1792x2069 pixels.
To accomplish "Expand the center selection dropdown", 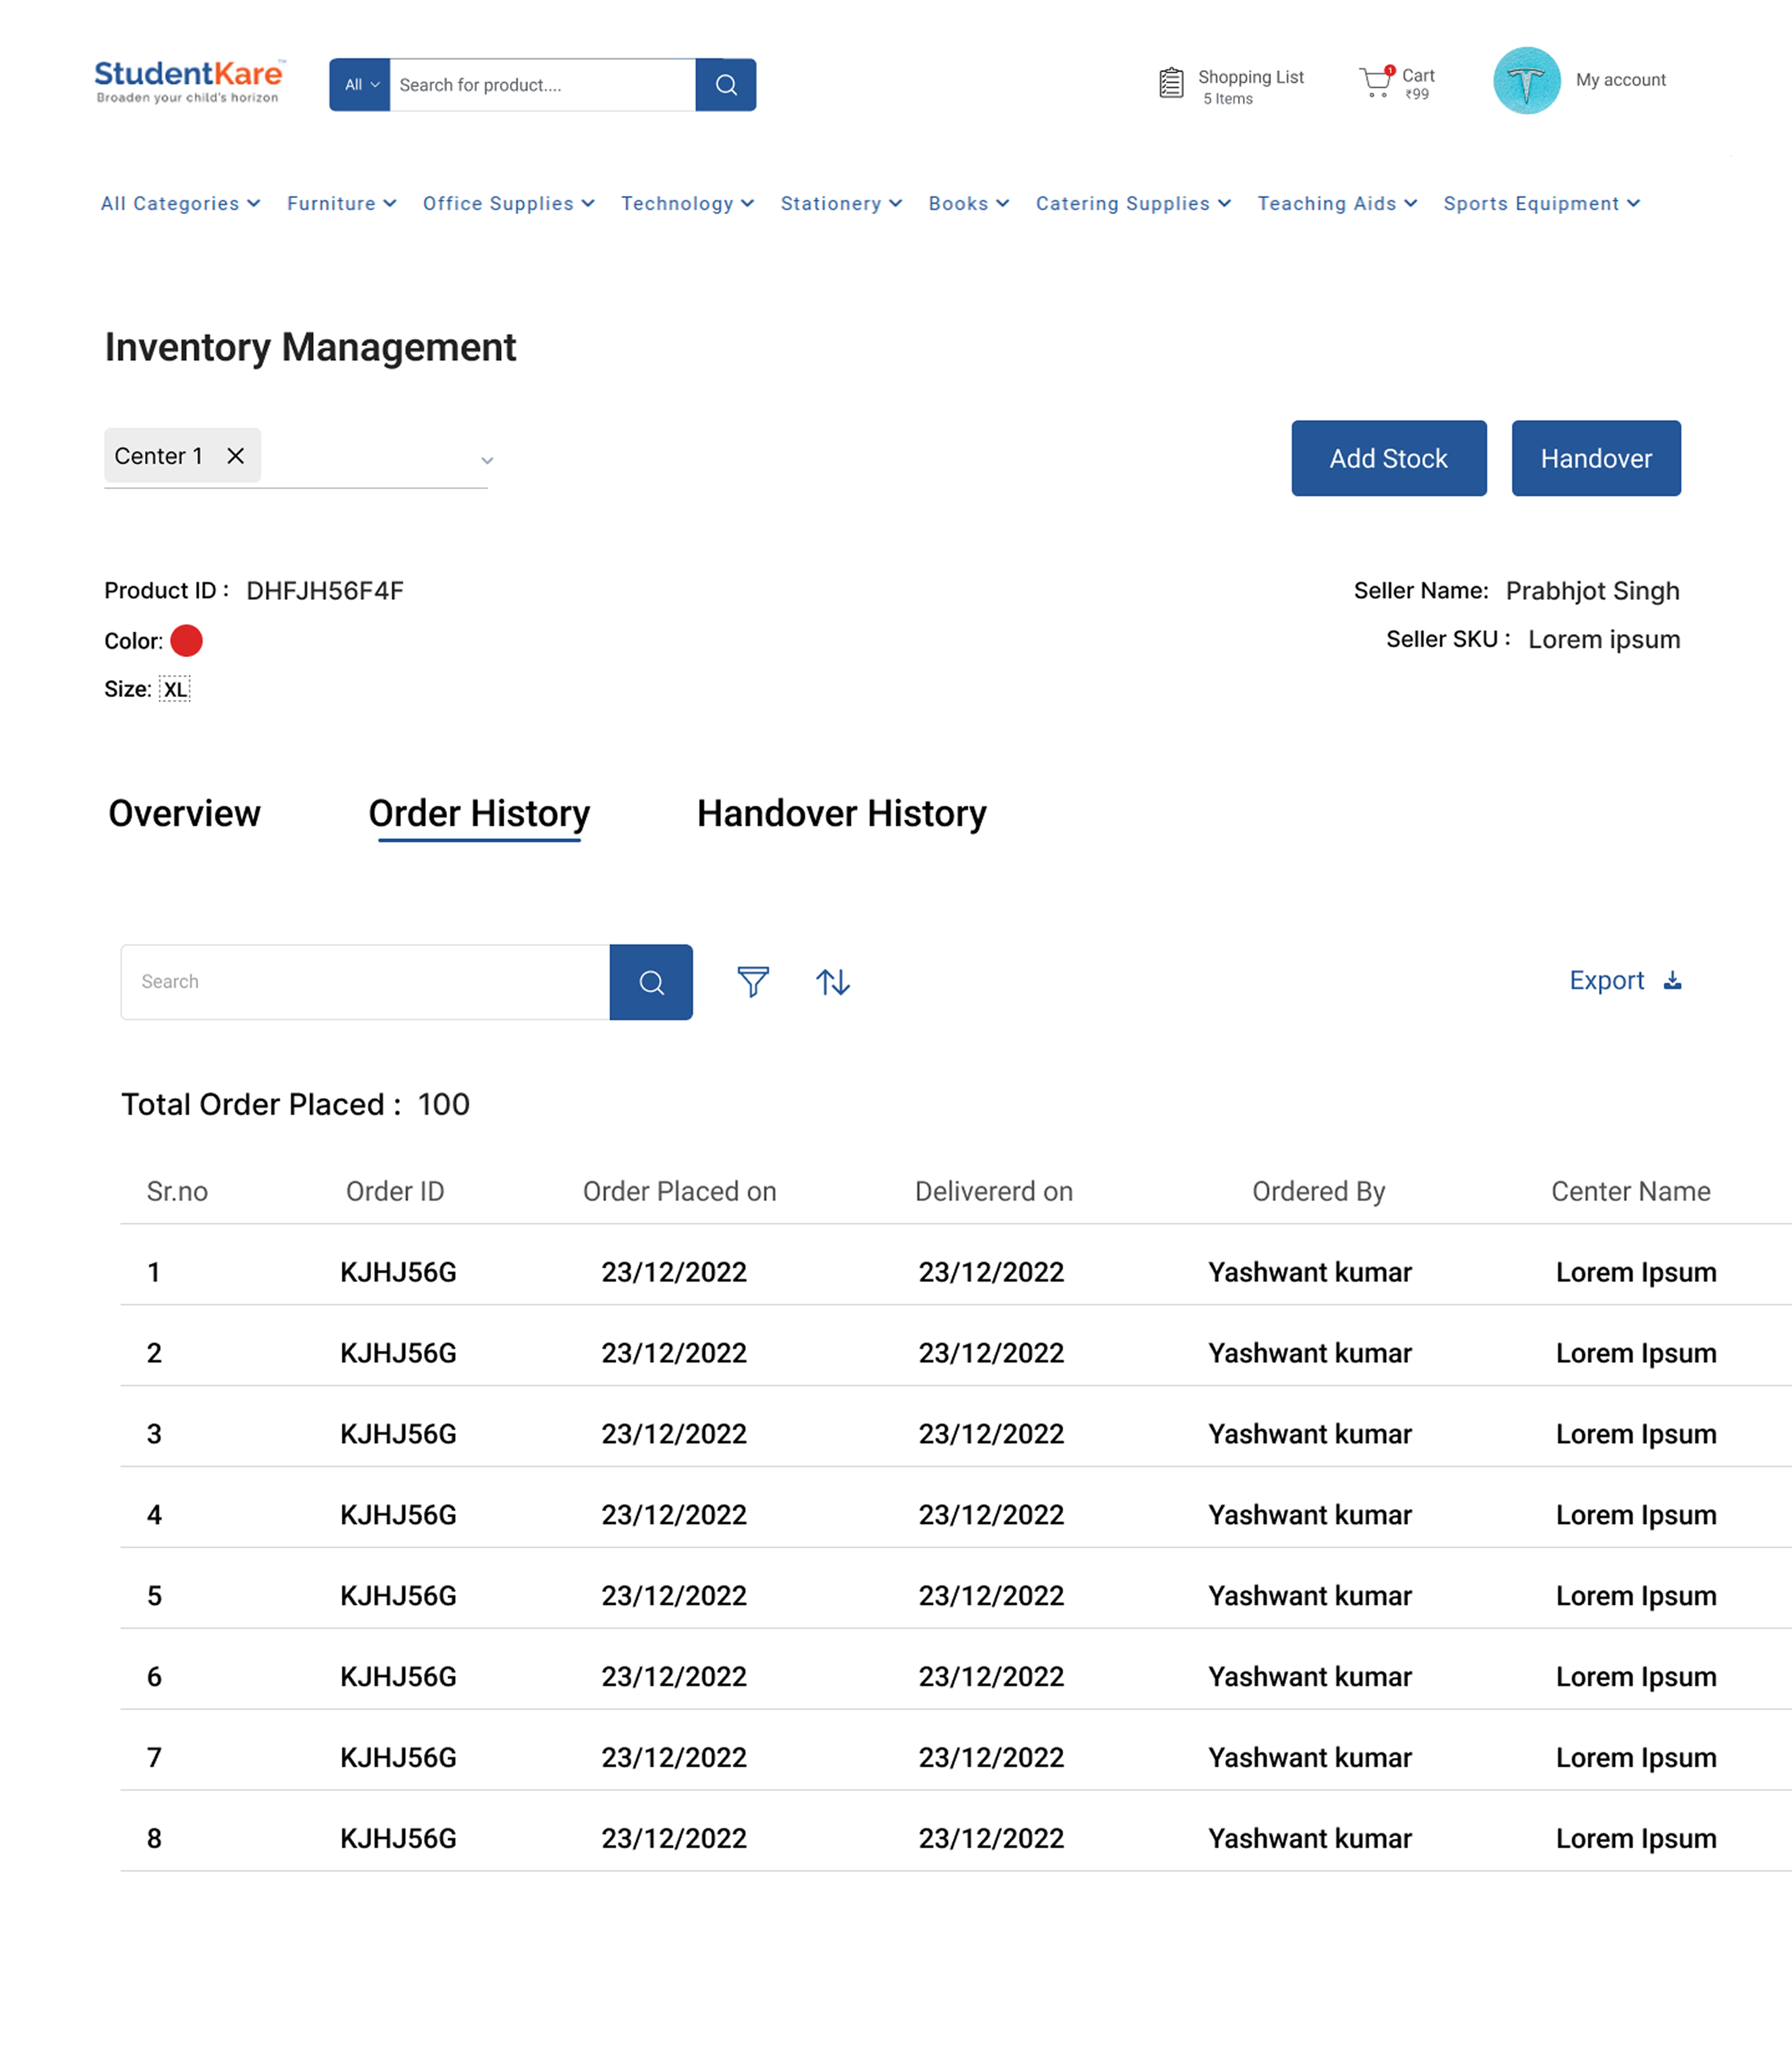I will click(487, 460).
